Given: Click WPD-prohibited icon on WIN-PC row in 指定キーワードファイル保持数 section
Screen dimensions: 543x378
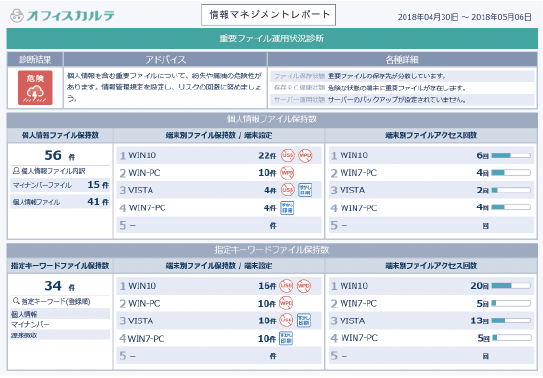Looking at the screenshot, I should click(286, 303).
